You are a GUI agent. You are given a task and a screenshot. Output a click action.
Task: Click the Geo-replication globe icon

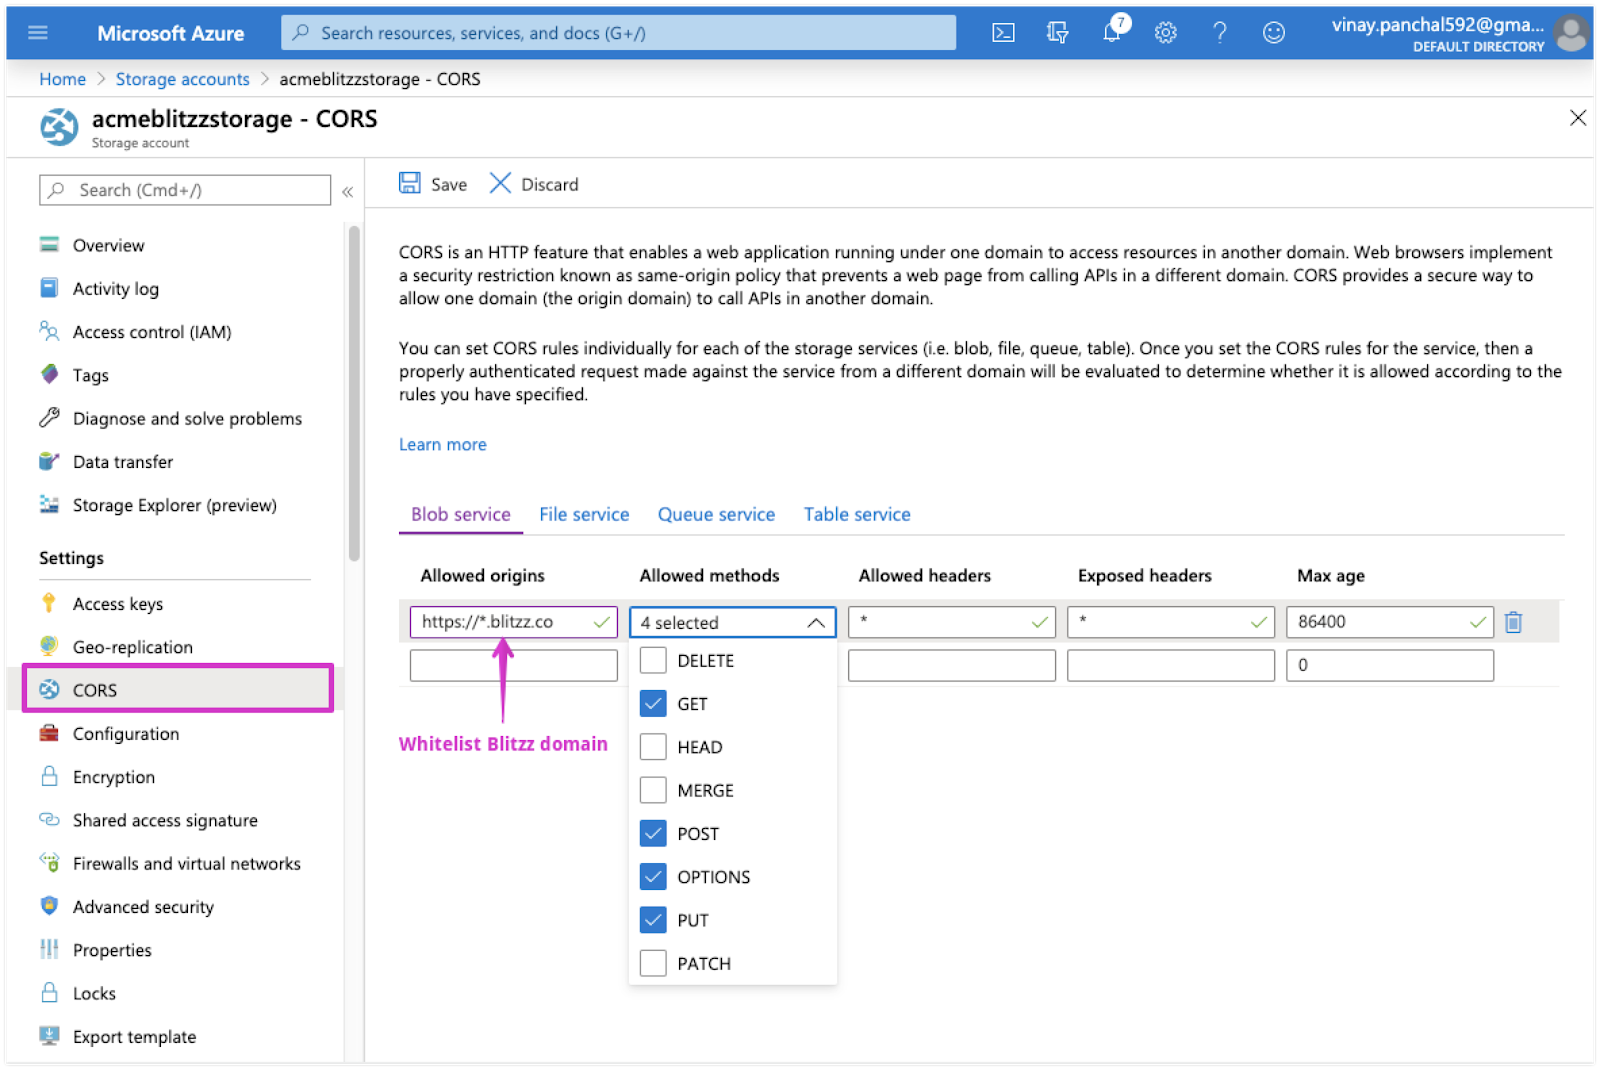coord(49,646)
